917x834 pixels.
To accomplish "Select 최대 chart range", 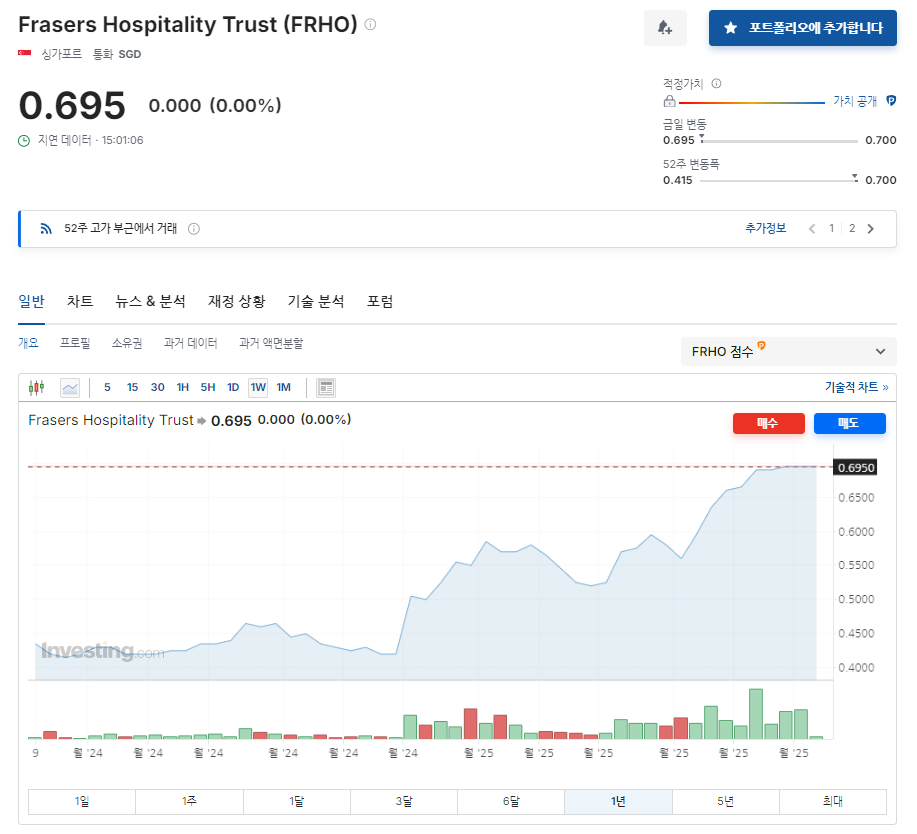I will (833, 801).
